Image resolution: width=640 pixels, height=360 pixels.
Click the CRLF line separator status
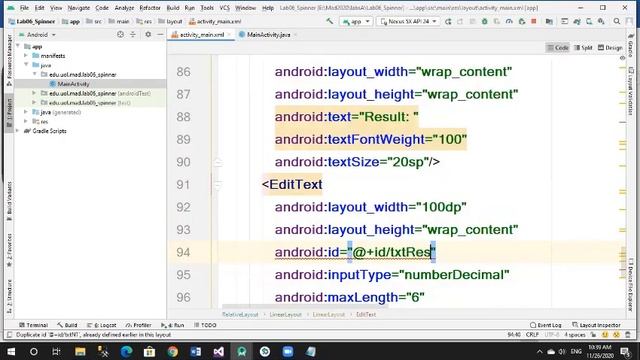pos(532,335)
